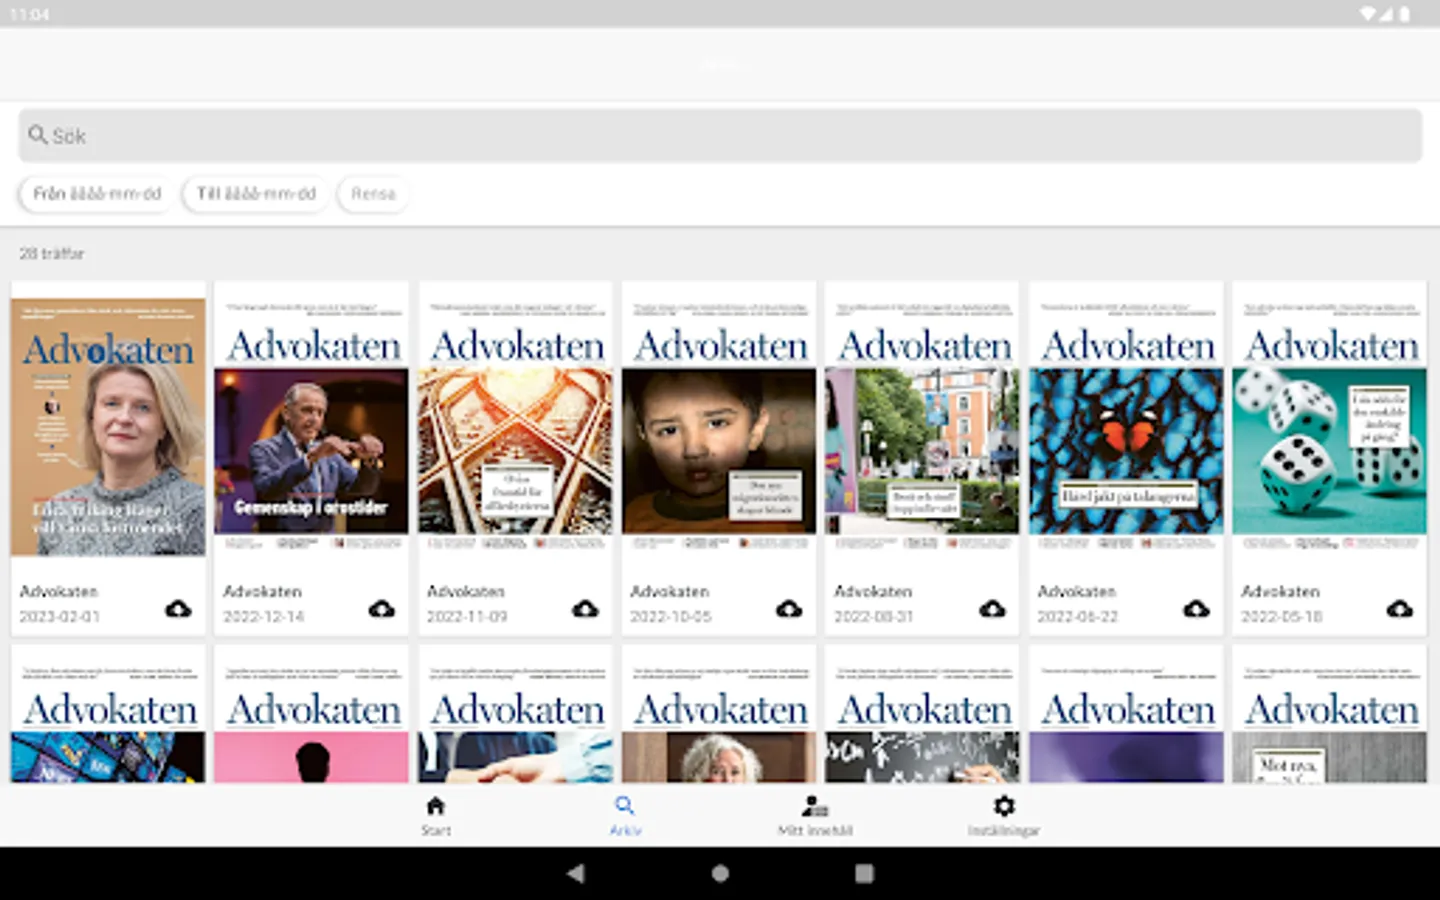Click the 2022-10-05 date text
The image size is (1440, 900).
click(670, 616)
